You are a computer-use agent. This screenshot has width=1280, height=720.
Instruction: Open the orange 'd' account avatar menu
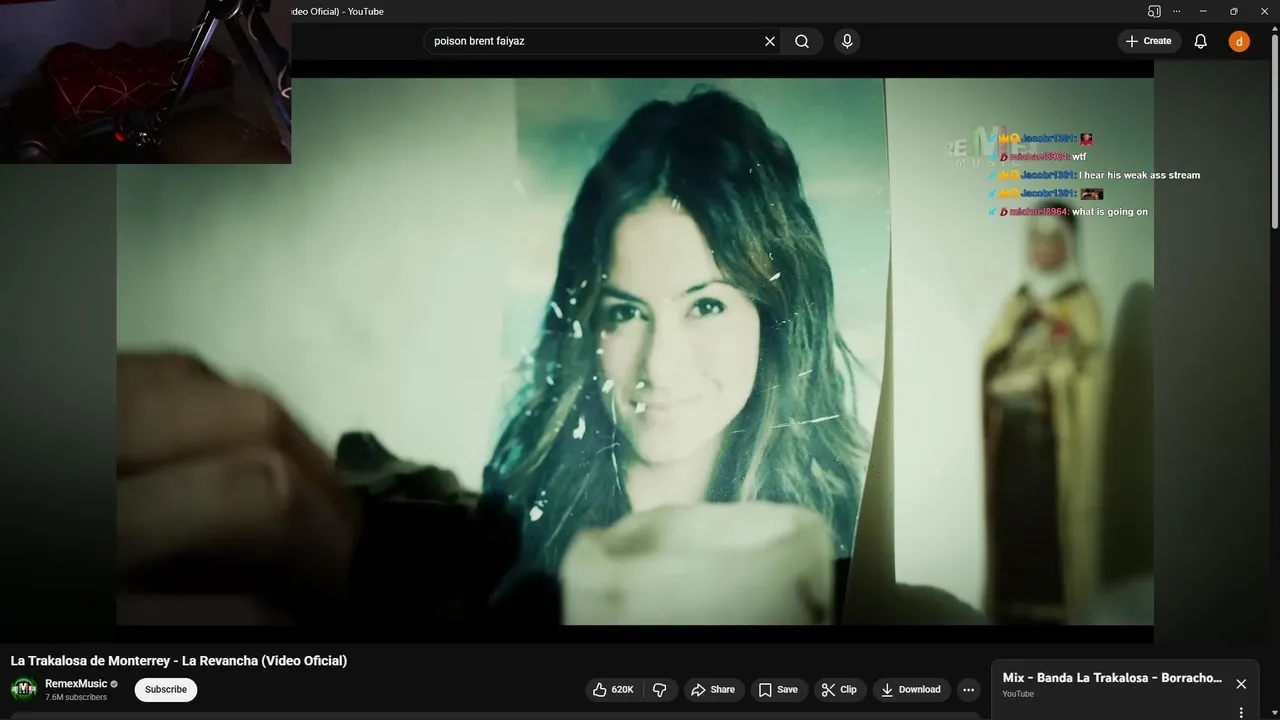1239,41
